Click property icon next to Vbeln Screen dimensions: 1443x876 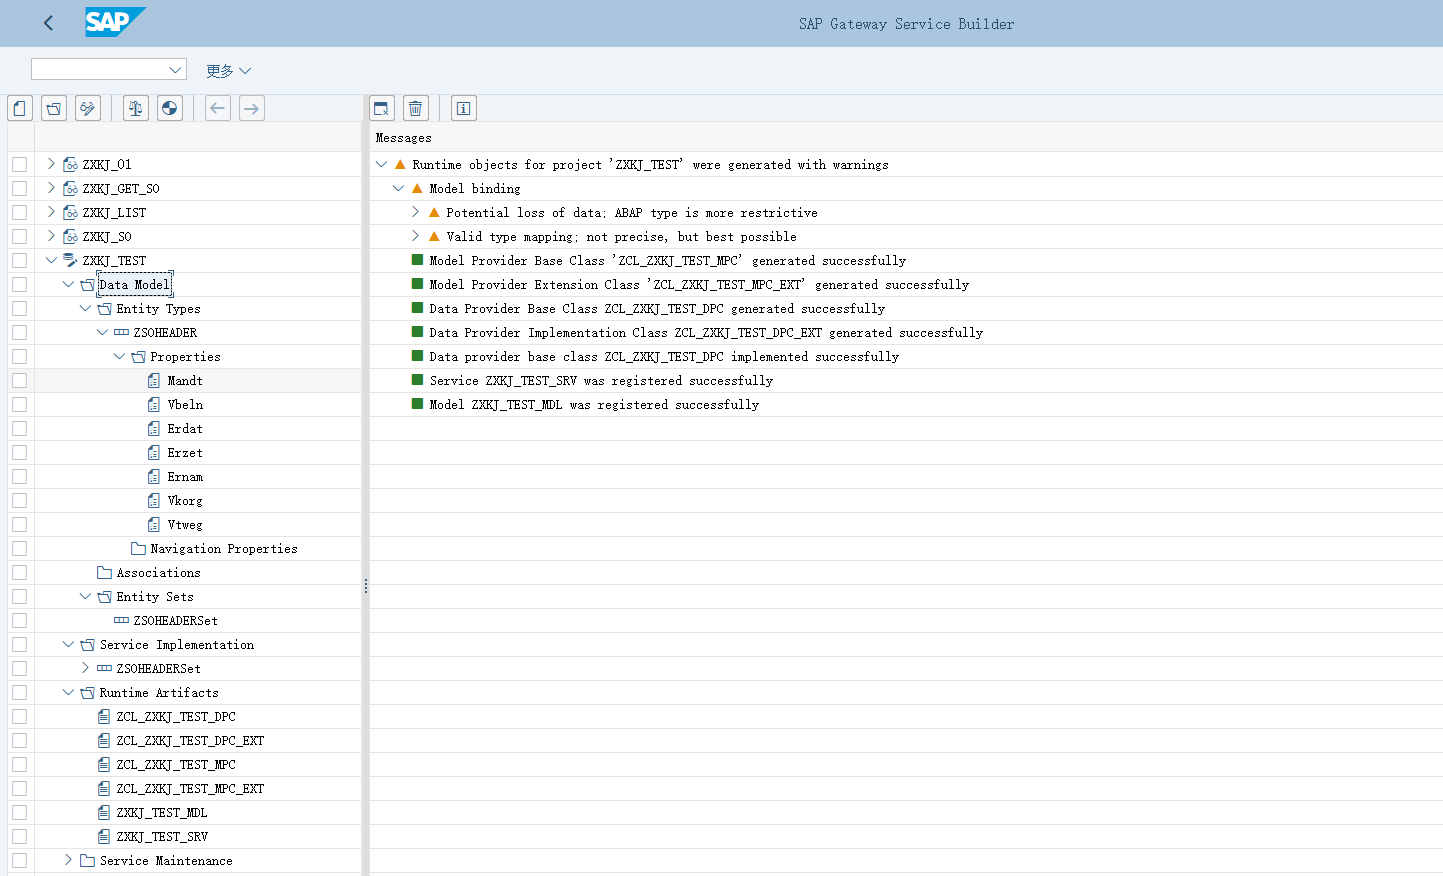154,404
